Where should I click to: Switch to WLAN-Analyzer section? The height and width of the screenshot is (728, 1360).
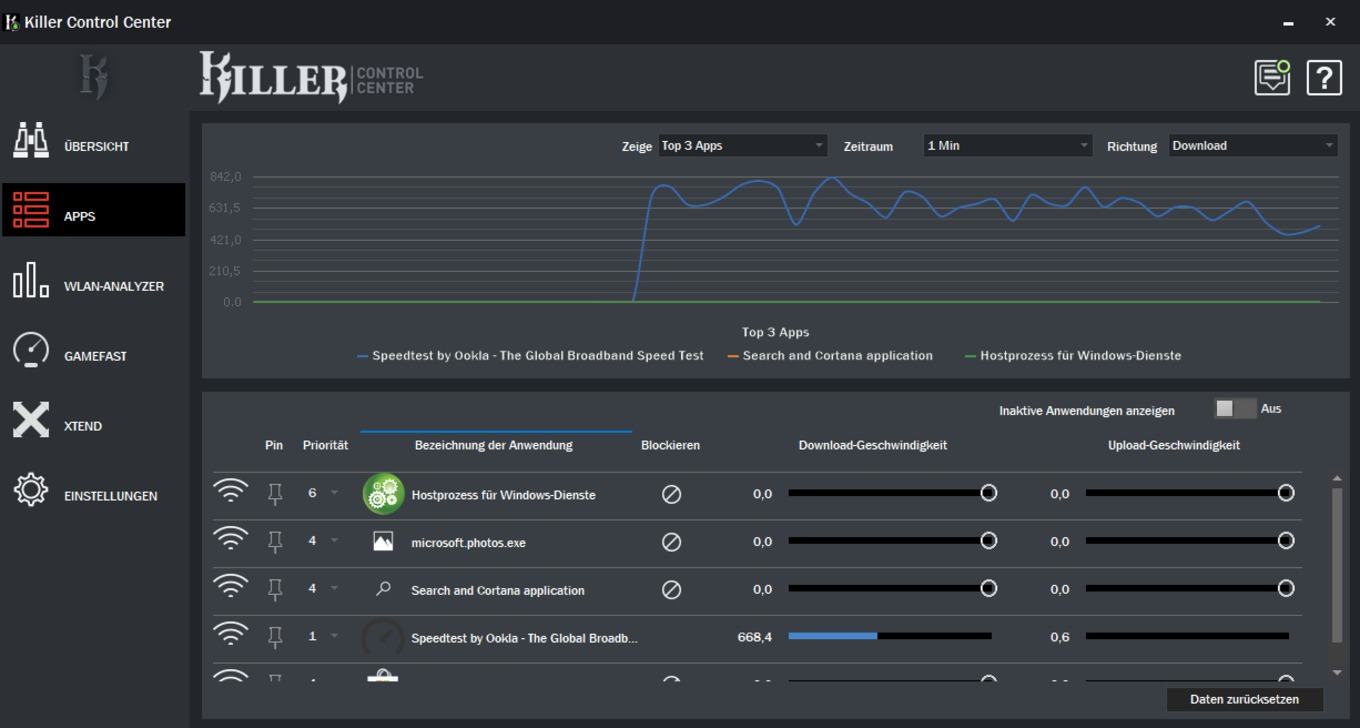click(x=114, y=286)
